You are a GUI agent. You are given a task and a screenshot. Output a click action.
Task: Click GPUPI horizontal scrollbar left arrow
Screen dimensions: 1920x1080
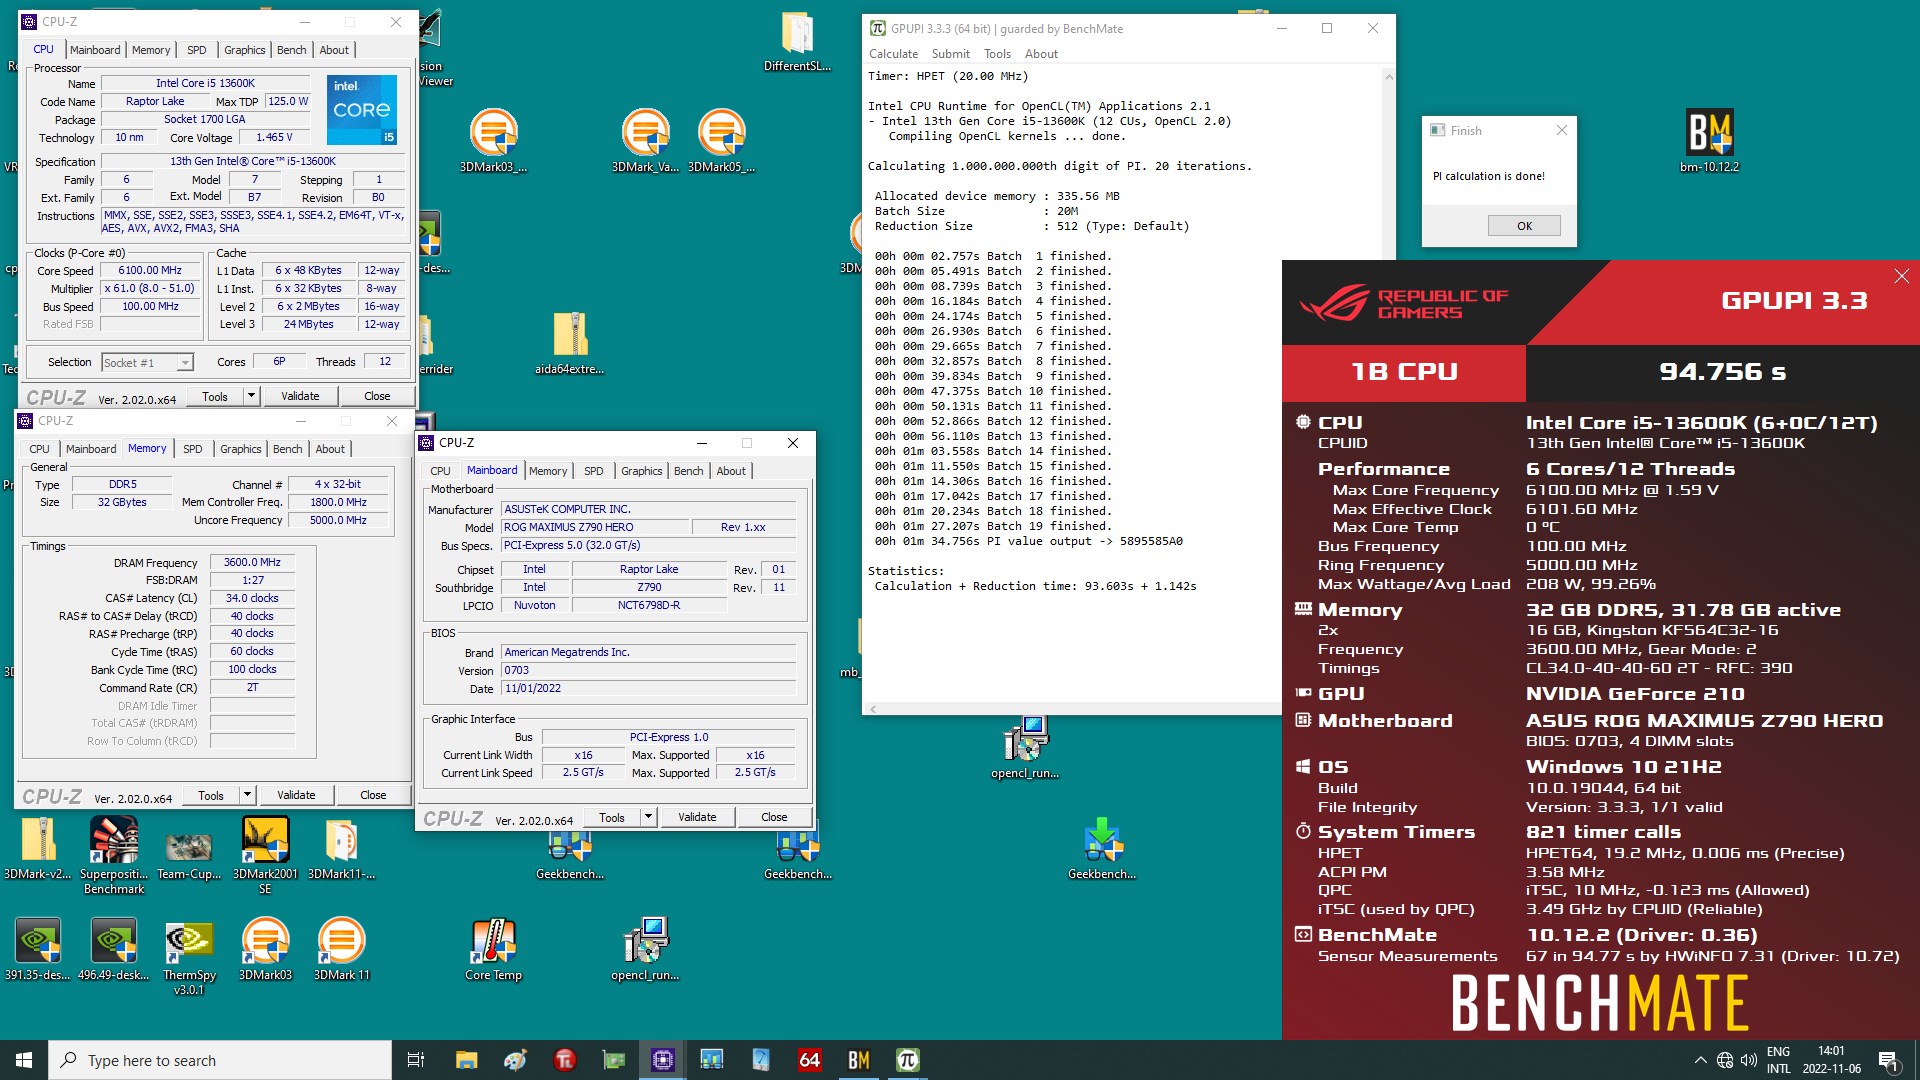873,708
